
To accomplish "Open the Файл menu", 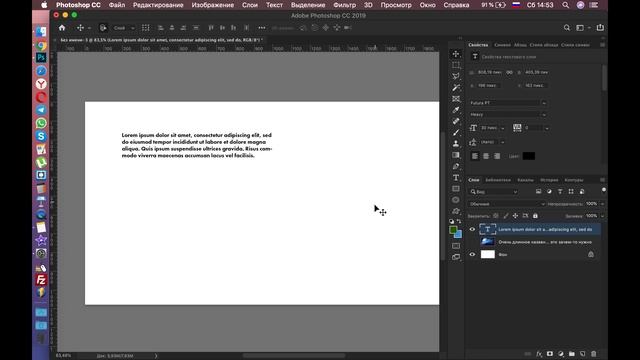I will click(117, 5).
